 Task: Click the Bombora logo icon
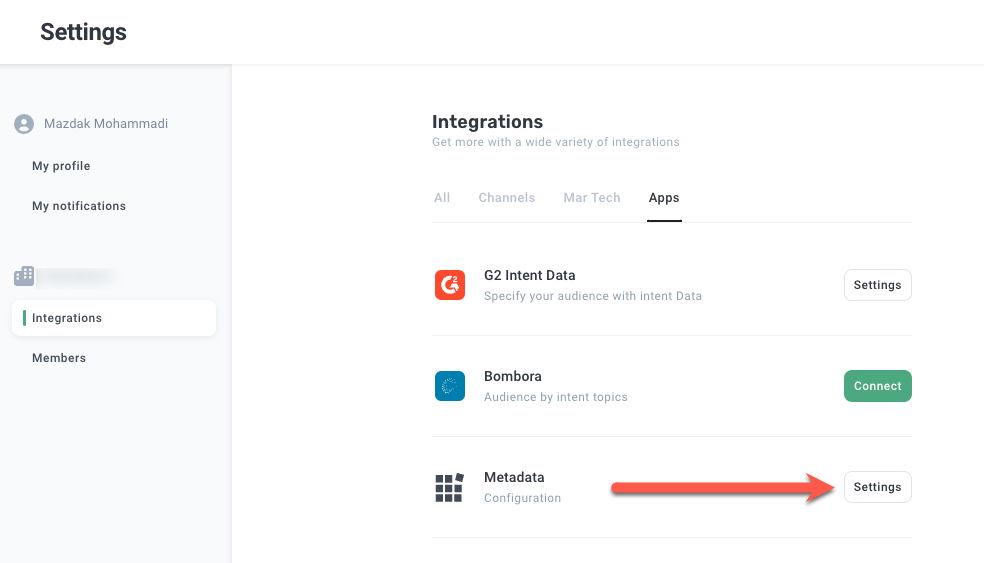[x=450, y=386]
